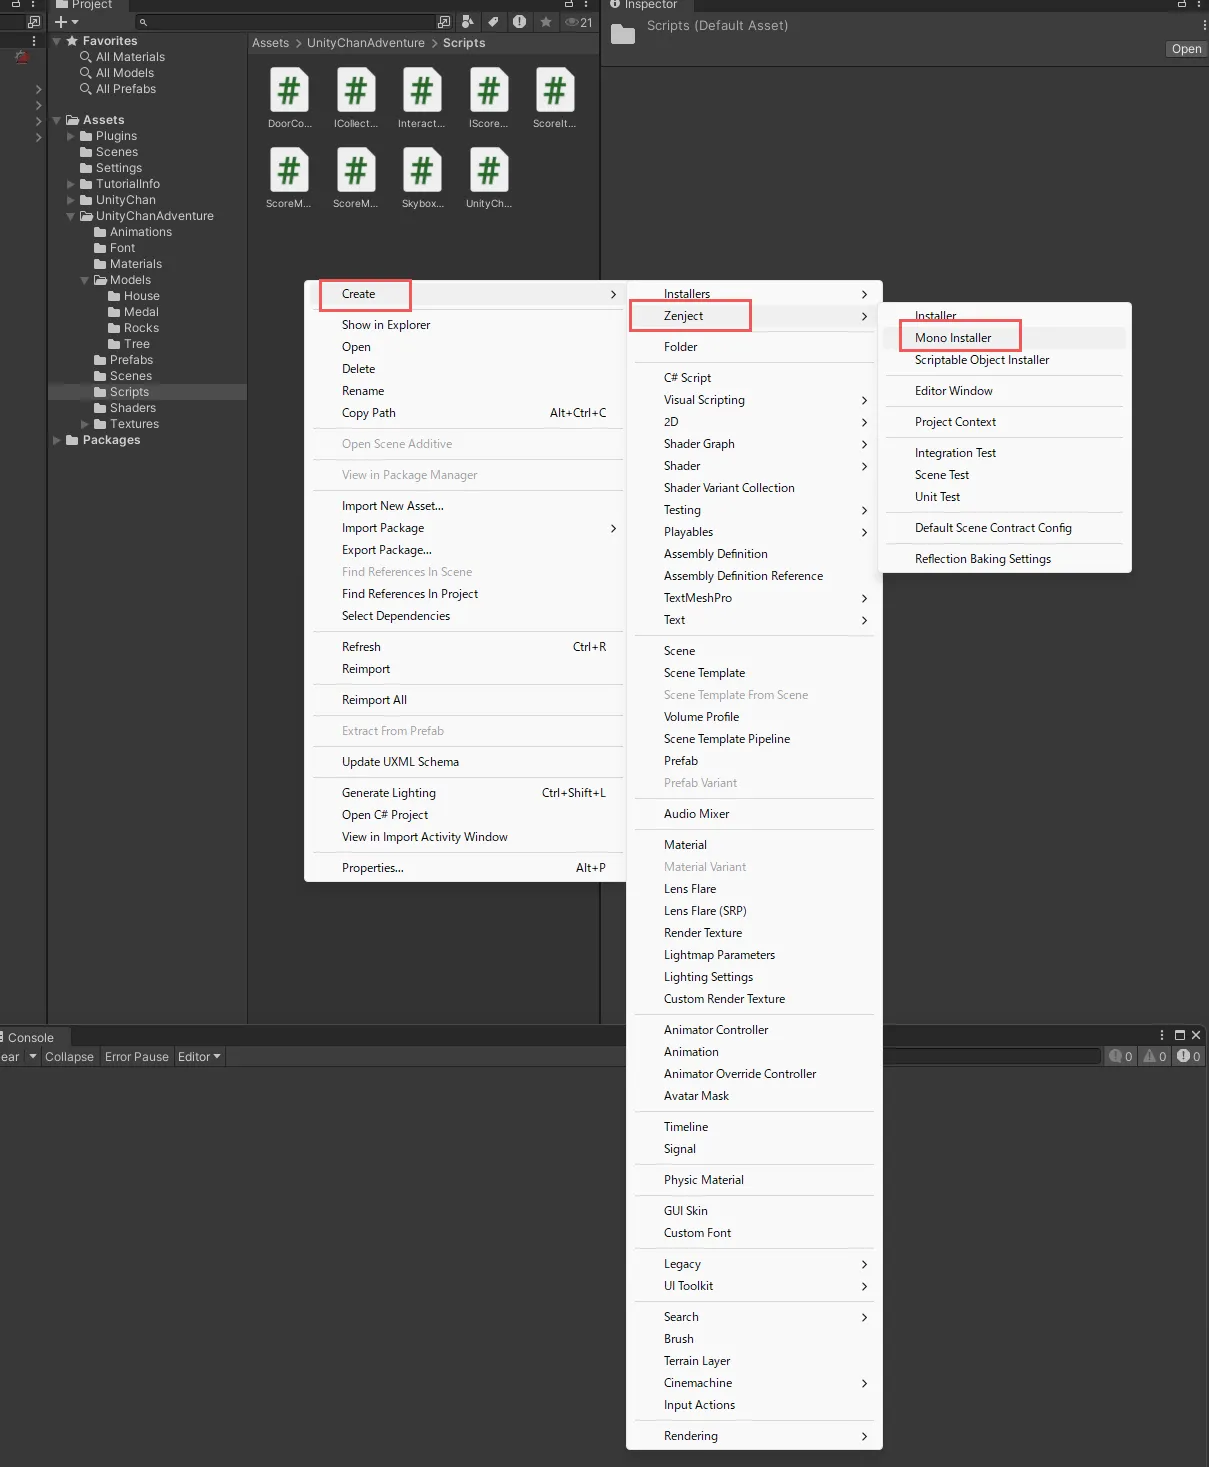Select the UnityCh... script file icon
The image size is (1209, 1467).
(x=488, y=172)
